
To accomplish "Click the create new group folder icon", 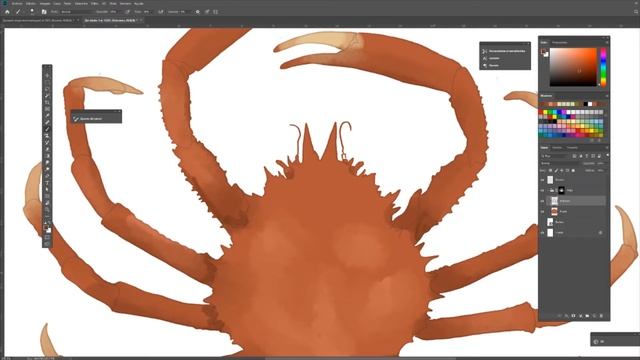I will coord(587,316).
